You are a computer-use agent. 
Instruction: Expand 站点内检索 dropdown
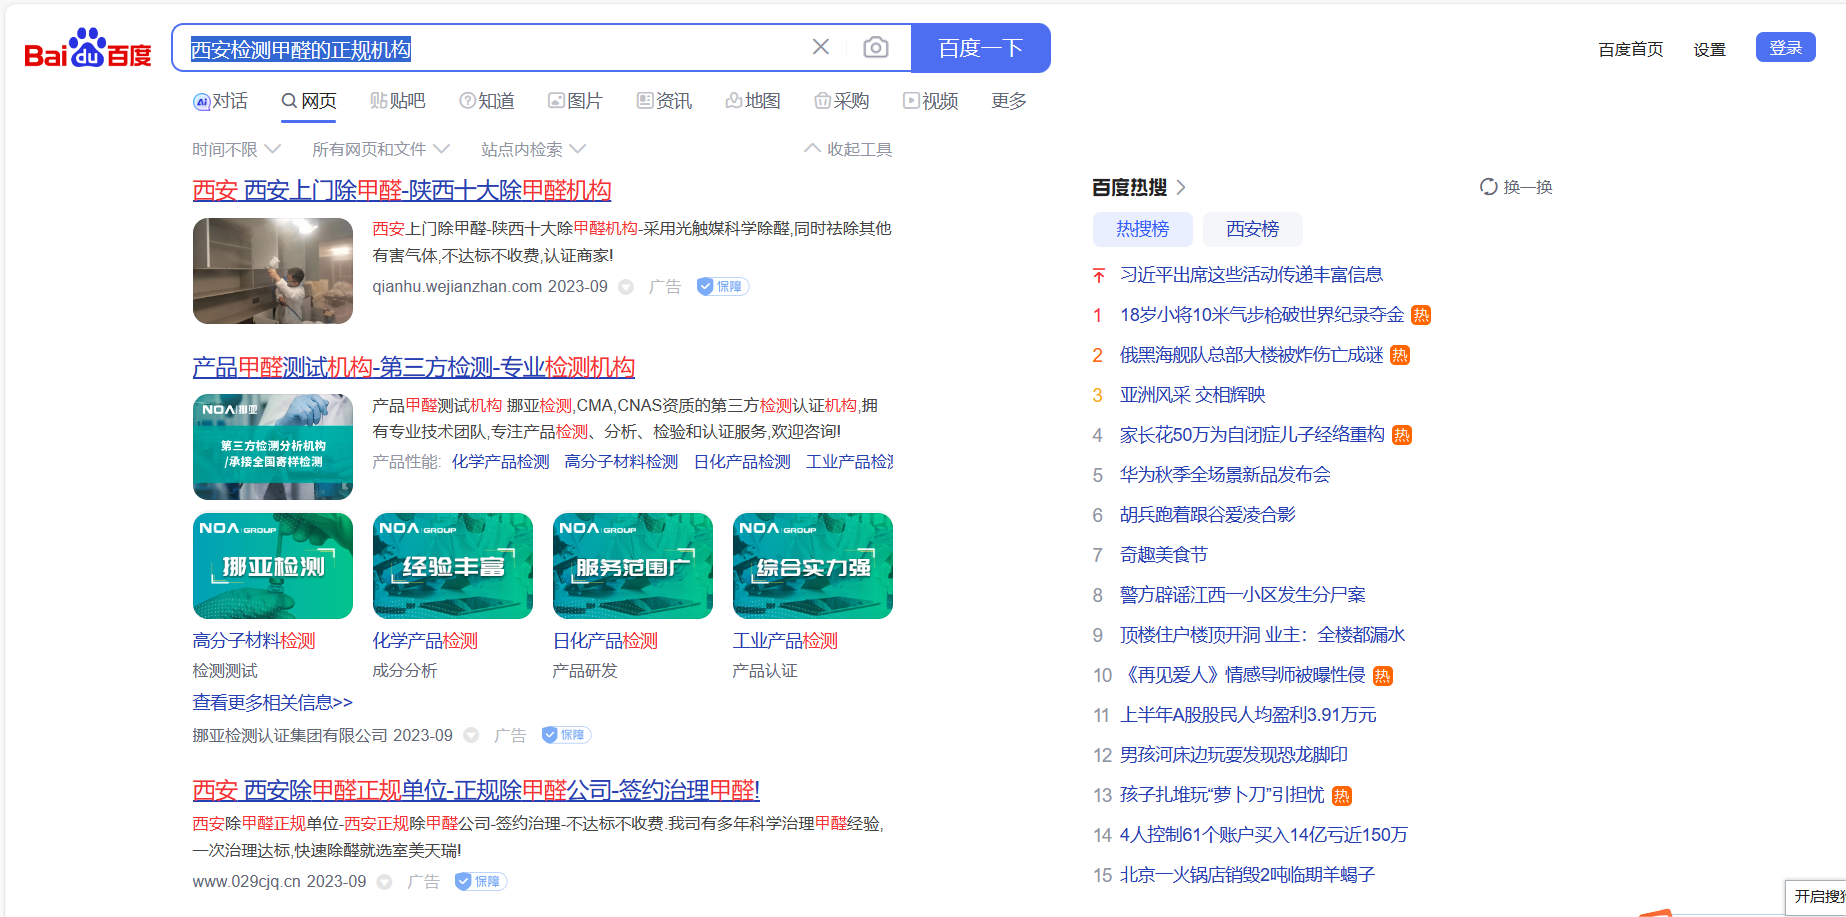[533, 149]
